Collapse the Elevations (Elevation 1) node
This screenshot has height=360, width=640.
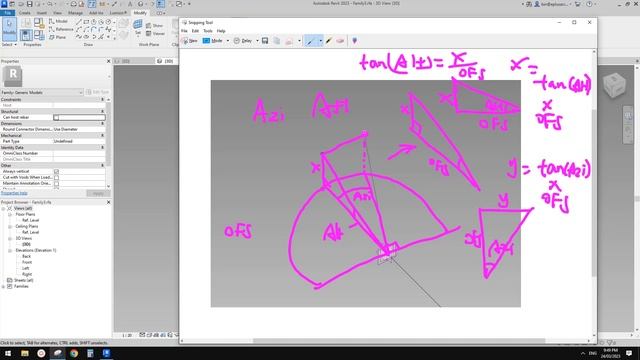pyautogui.click(x=10, y=250)
